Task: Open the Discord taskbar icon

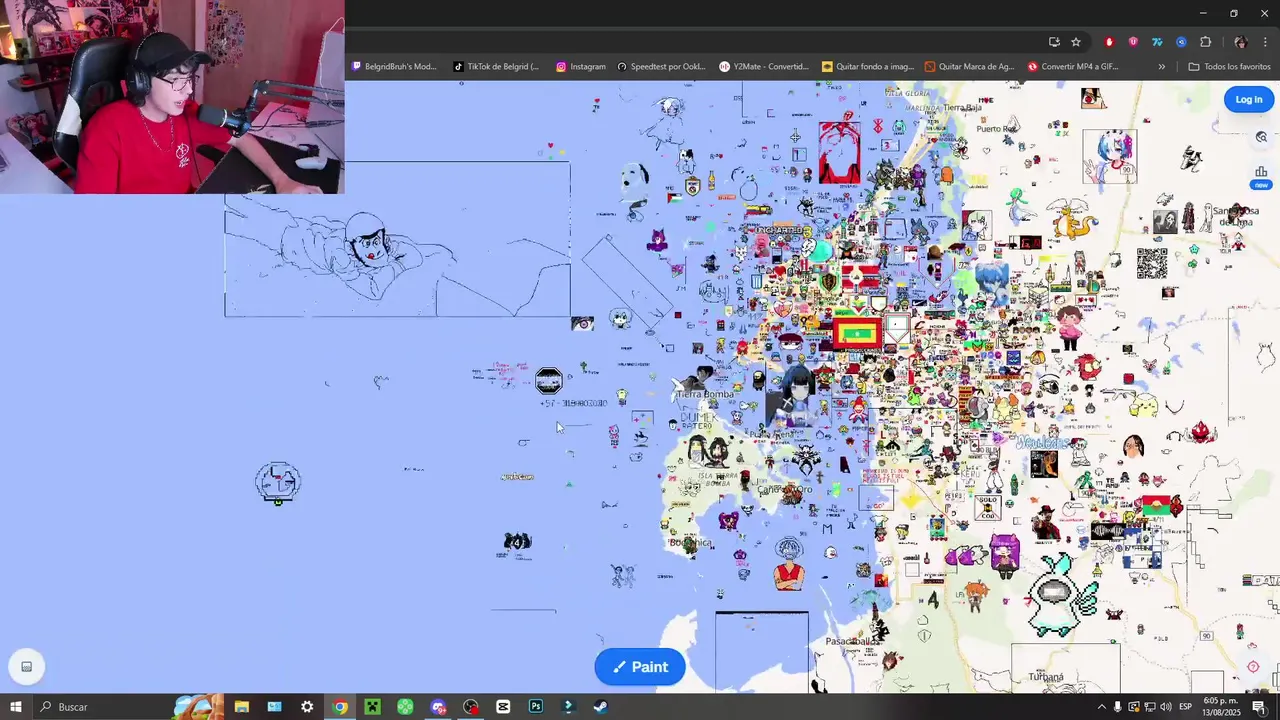Action: (438, 707)
